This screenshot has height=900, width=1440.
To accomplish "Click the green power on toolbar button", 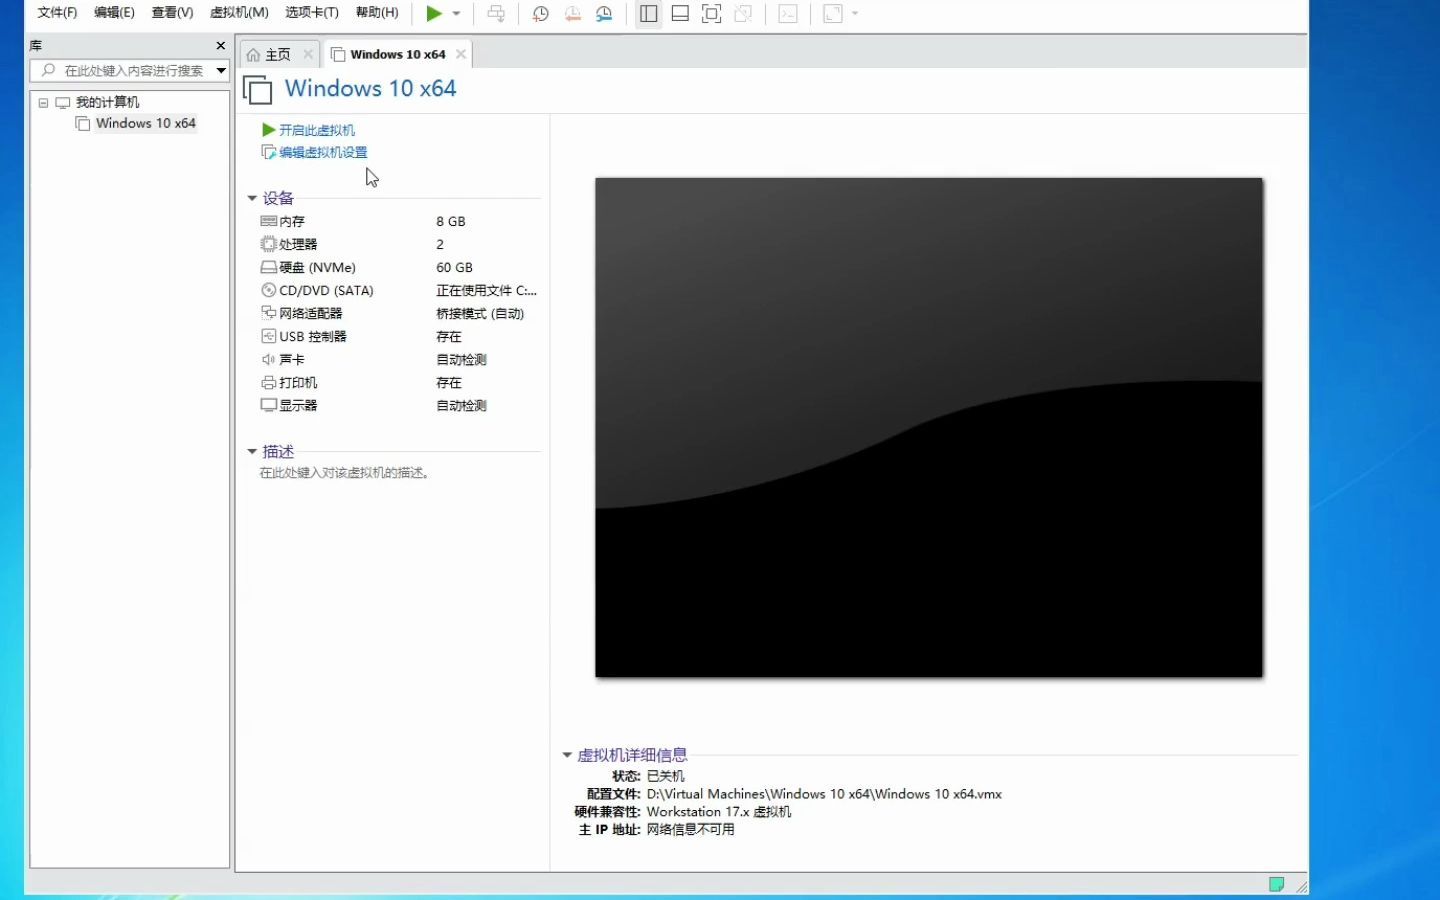I will [x=434, y=14].
